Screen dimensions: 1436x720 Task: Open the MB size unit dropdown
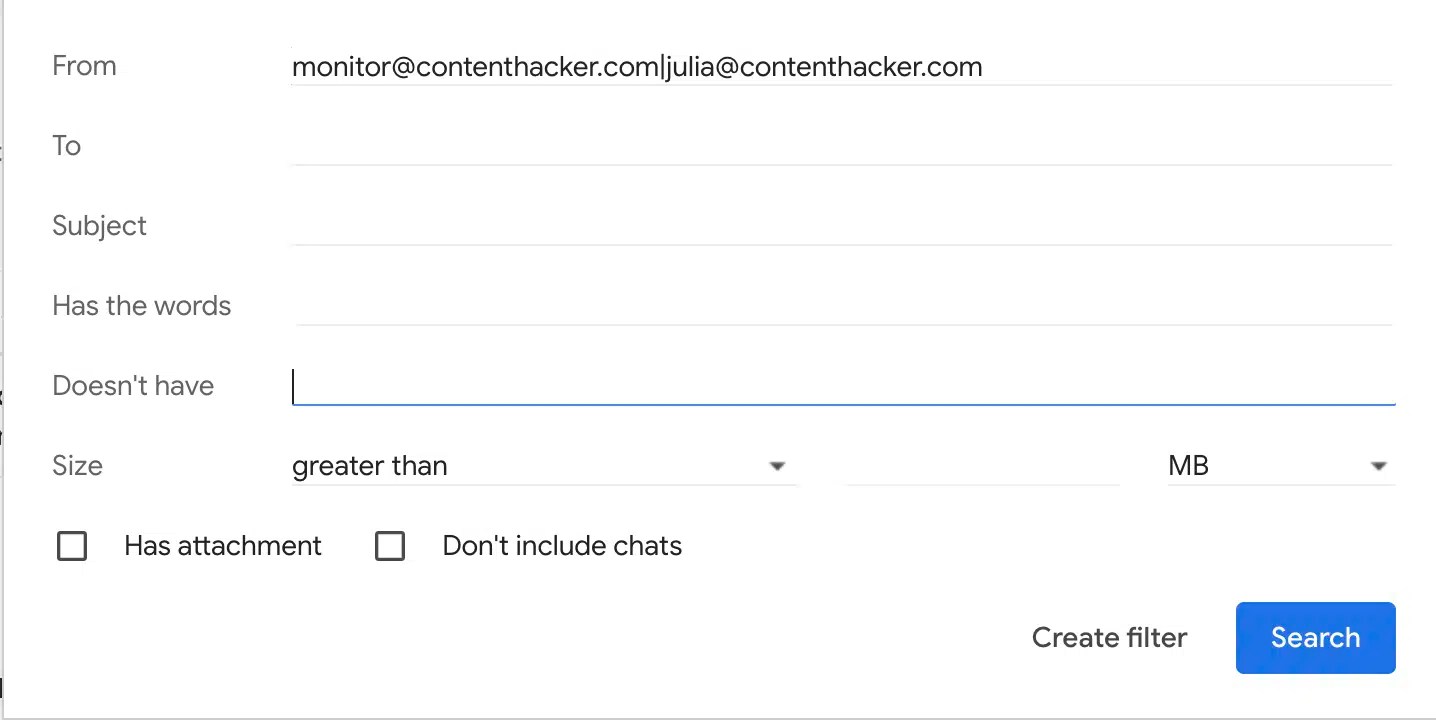[x=1280, y=466]
